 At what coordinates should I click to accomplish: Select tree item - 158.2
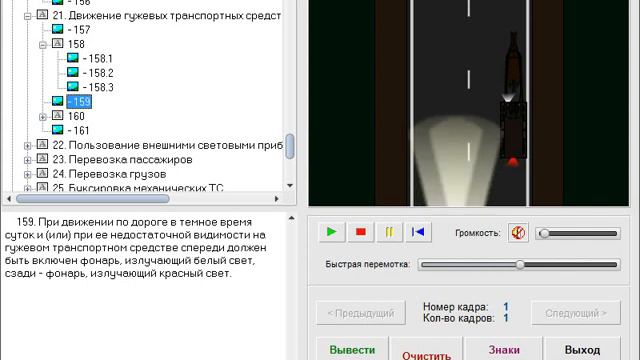(x=98, y=73)
